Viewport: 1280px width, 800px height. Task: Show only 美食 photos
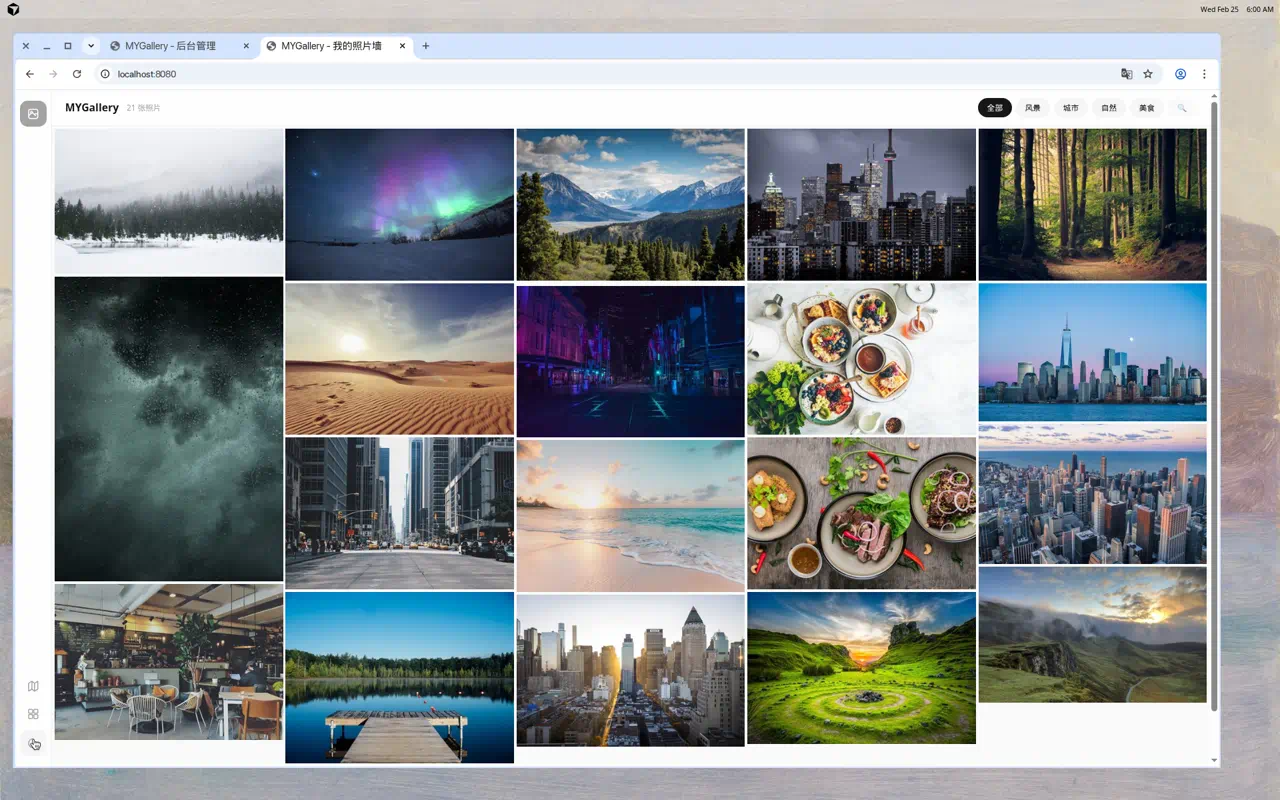[x=1146, y=108]
